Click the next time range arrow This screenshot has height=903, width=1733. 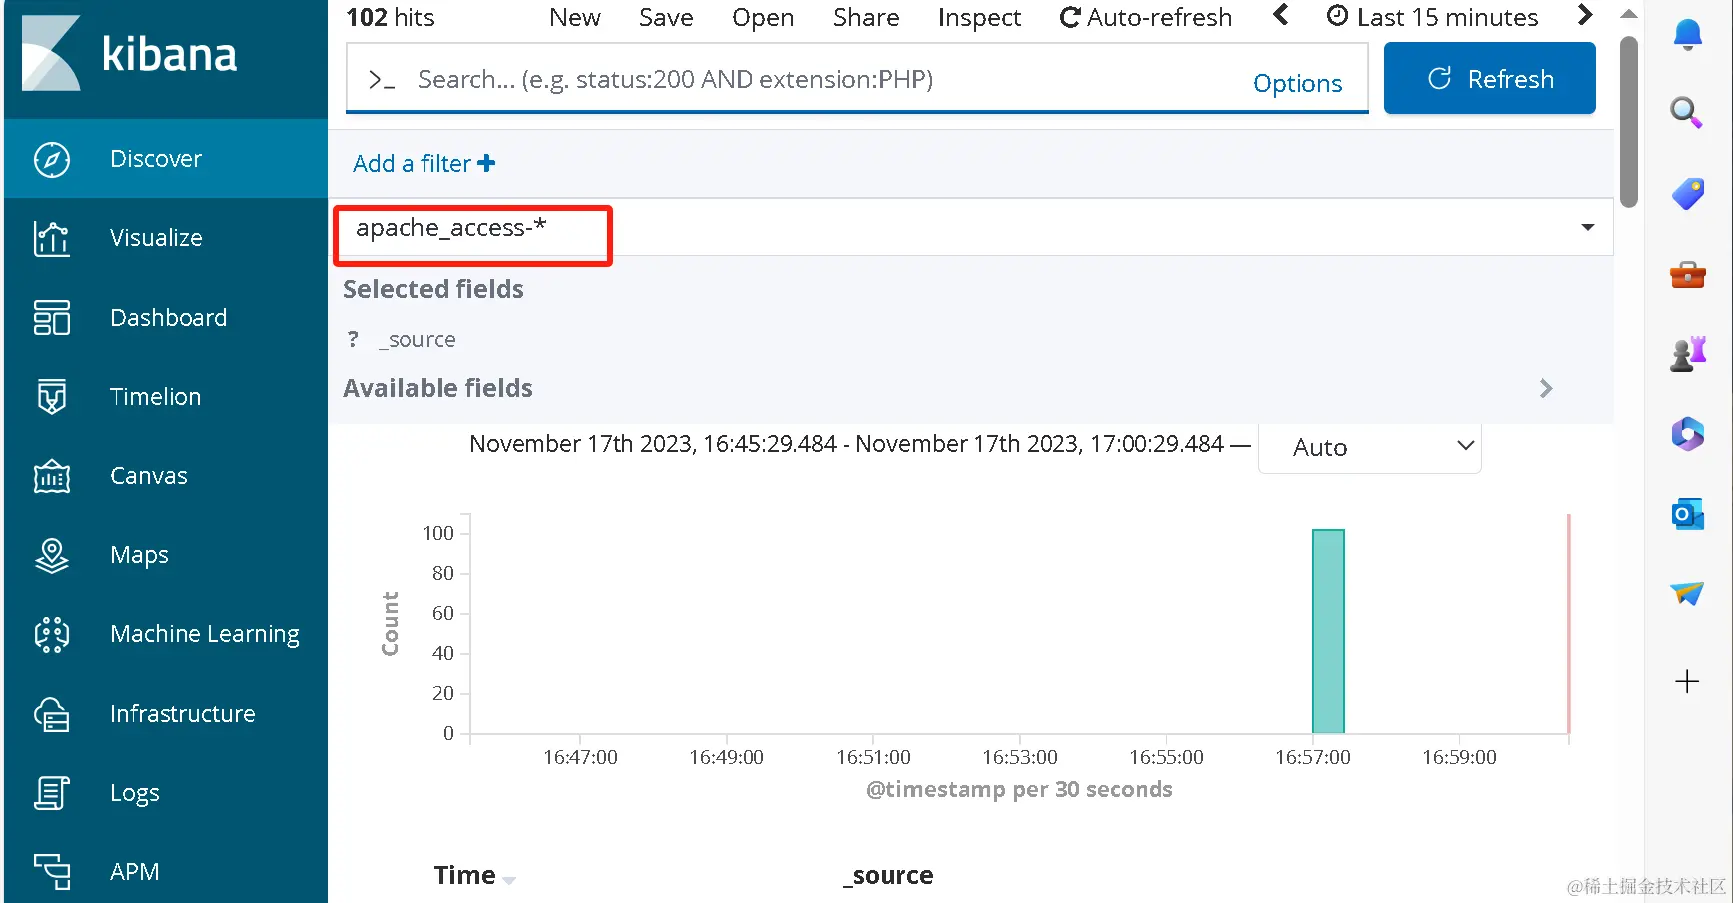click(x=1584, y=15)
